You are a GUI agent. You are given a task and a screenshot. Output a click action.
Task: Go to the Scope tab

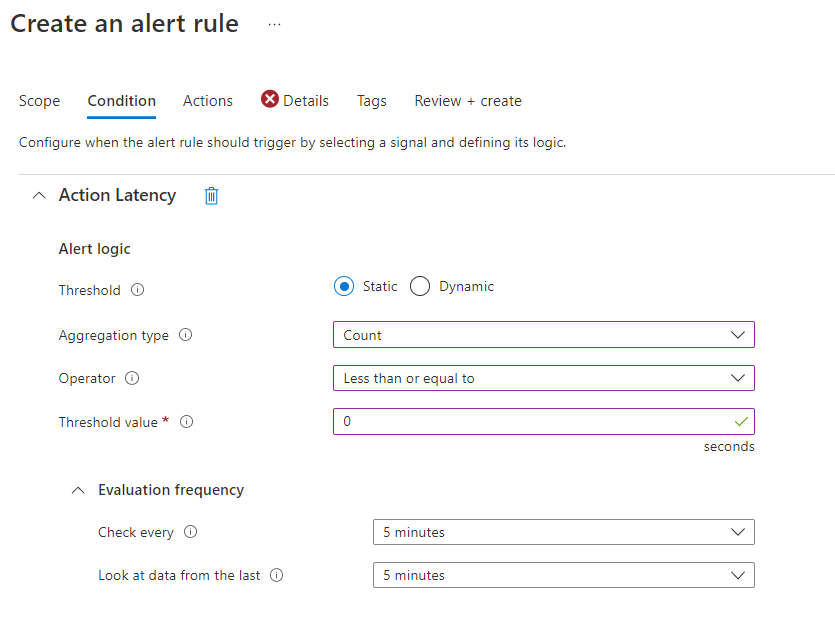coord(39,100)
